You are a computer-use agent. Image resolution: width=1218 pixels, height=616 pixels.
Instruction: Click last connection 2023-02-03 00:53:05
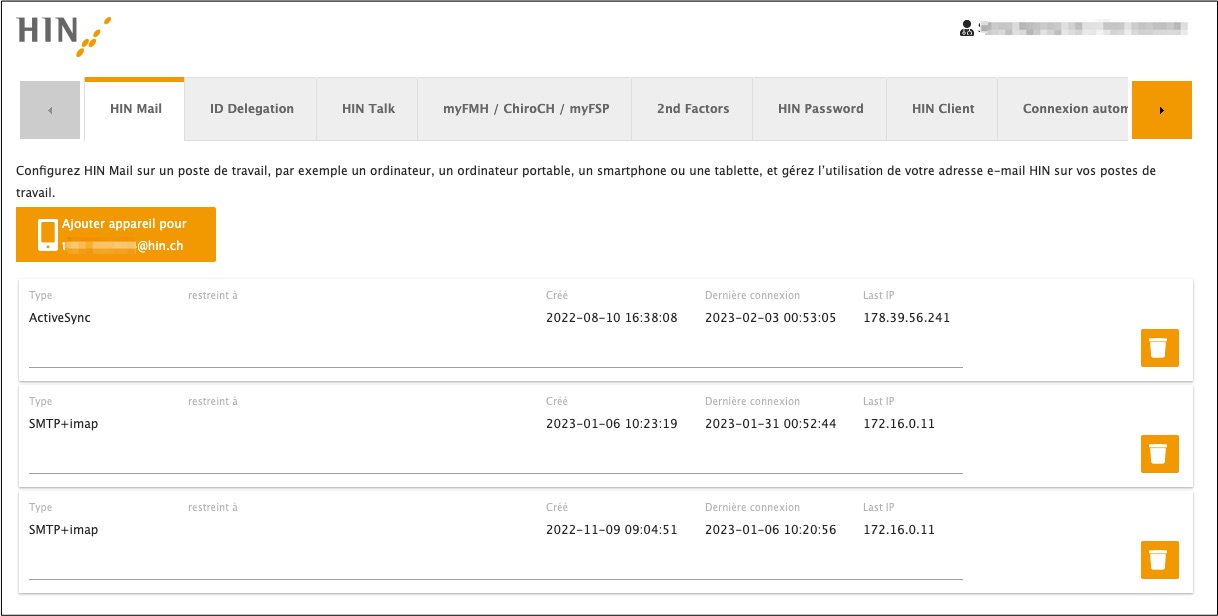coord(770,318)
